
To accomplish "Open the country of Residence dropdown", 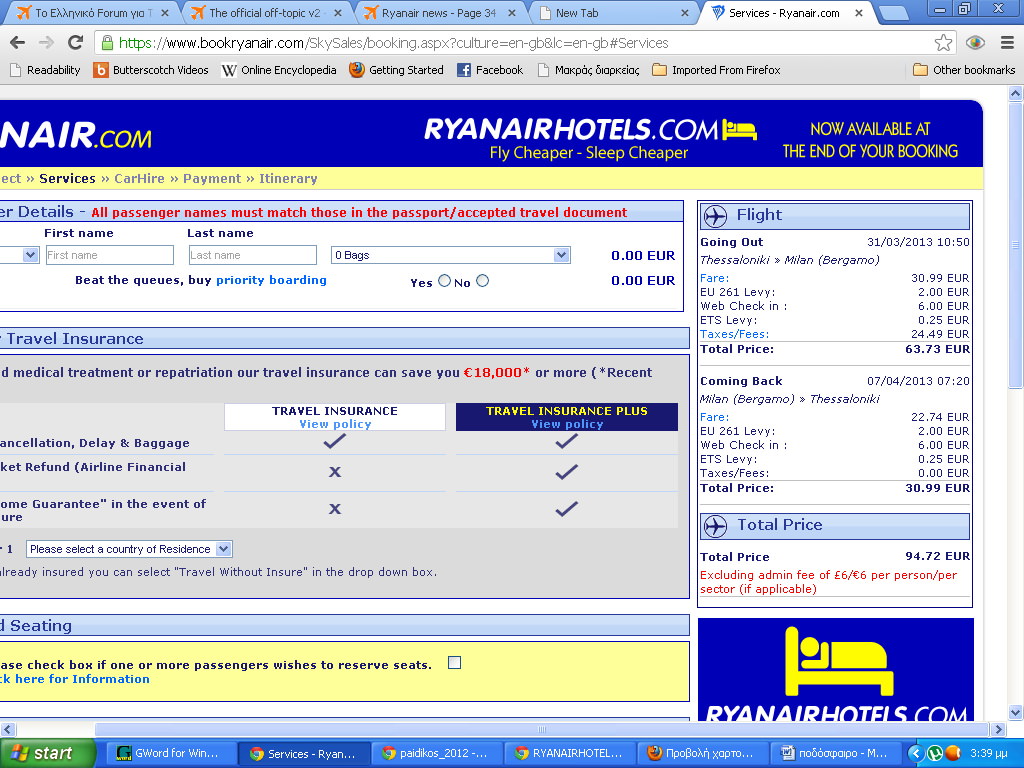I will 129,549.
